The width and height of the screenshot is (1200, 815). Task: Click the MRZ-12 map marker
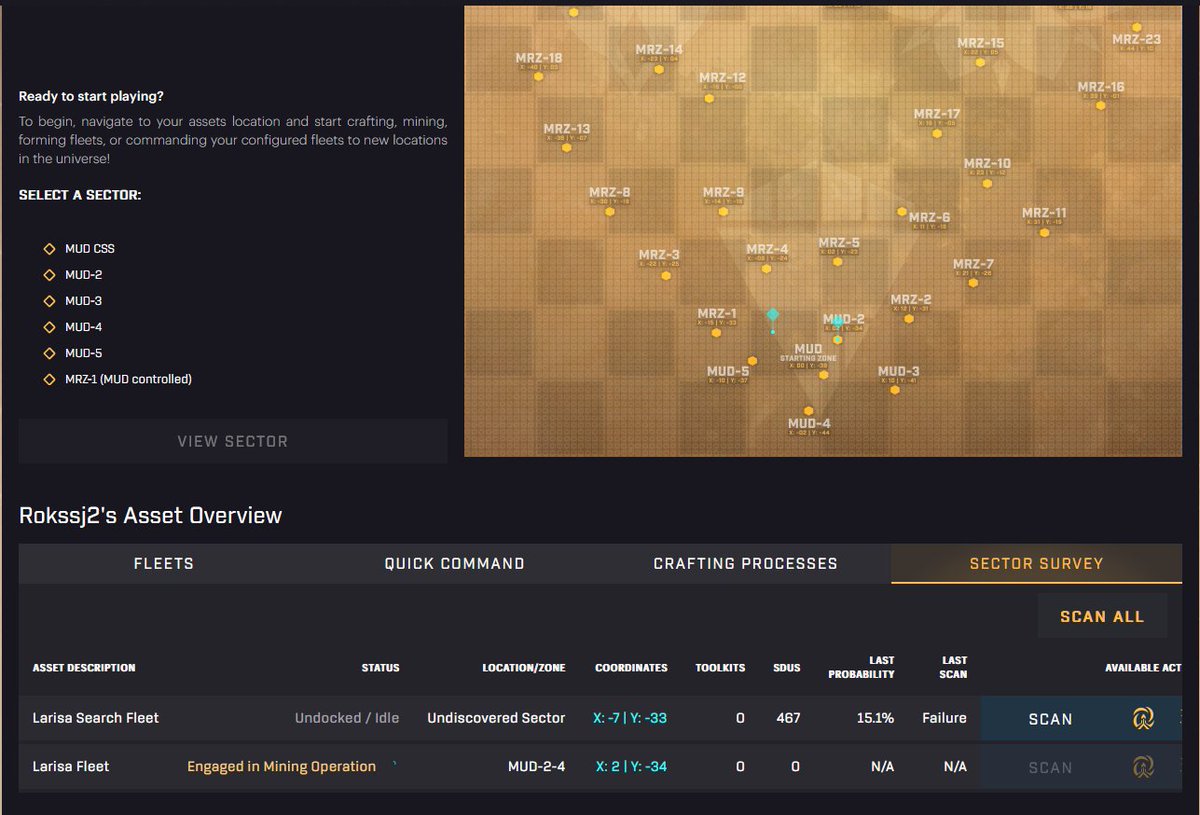(x=711, y=99)
